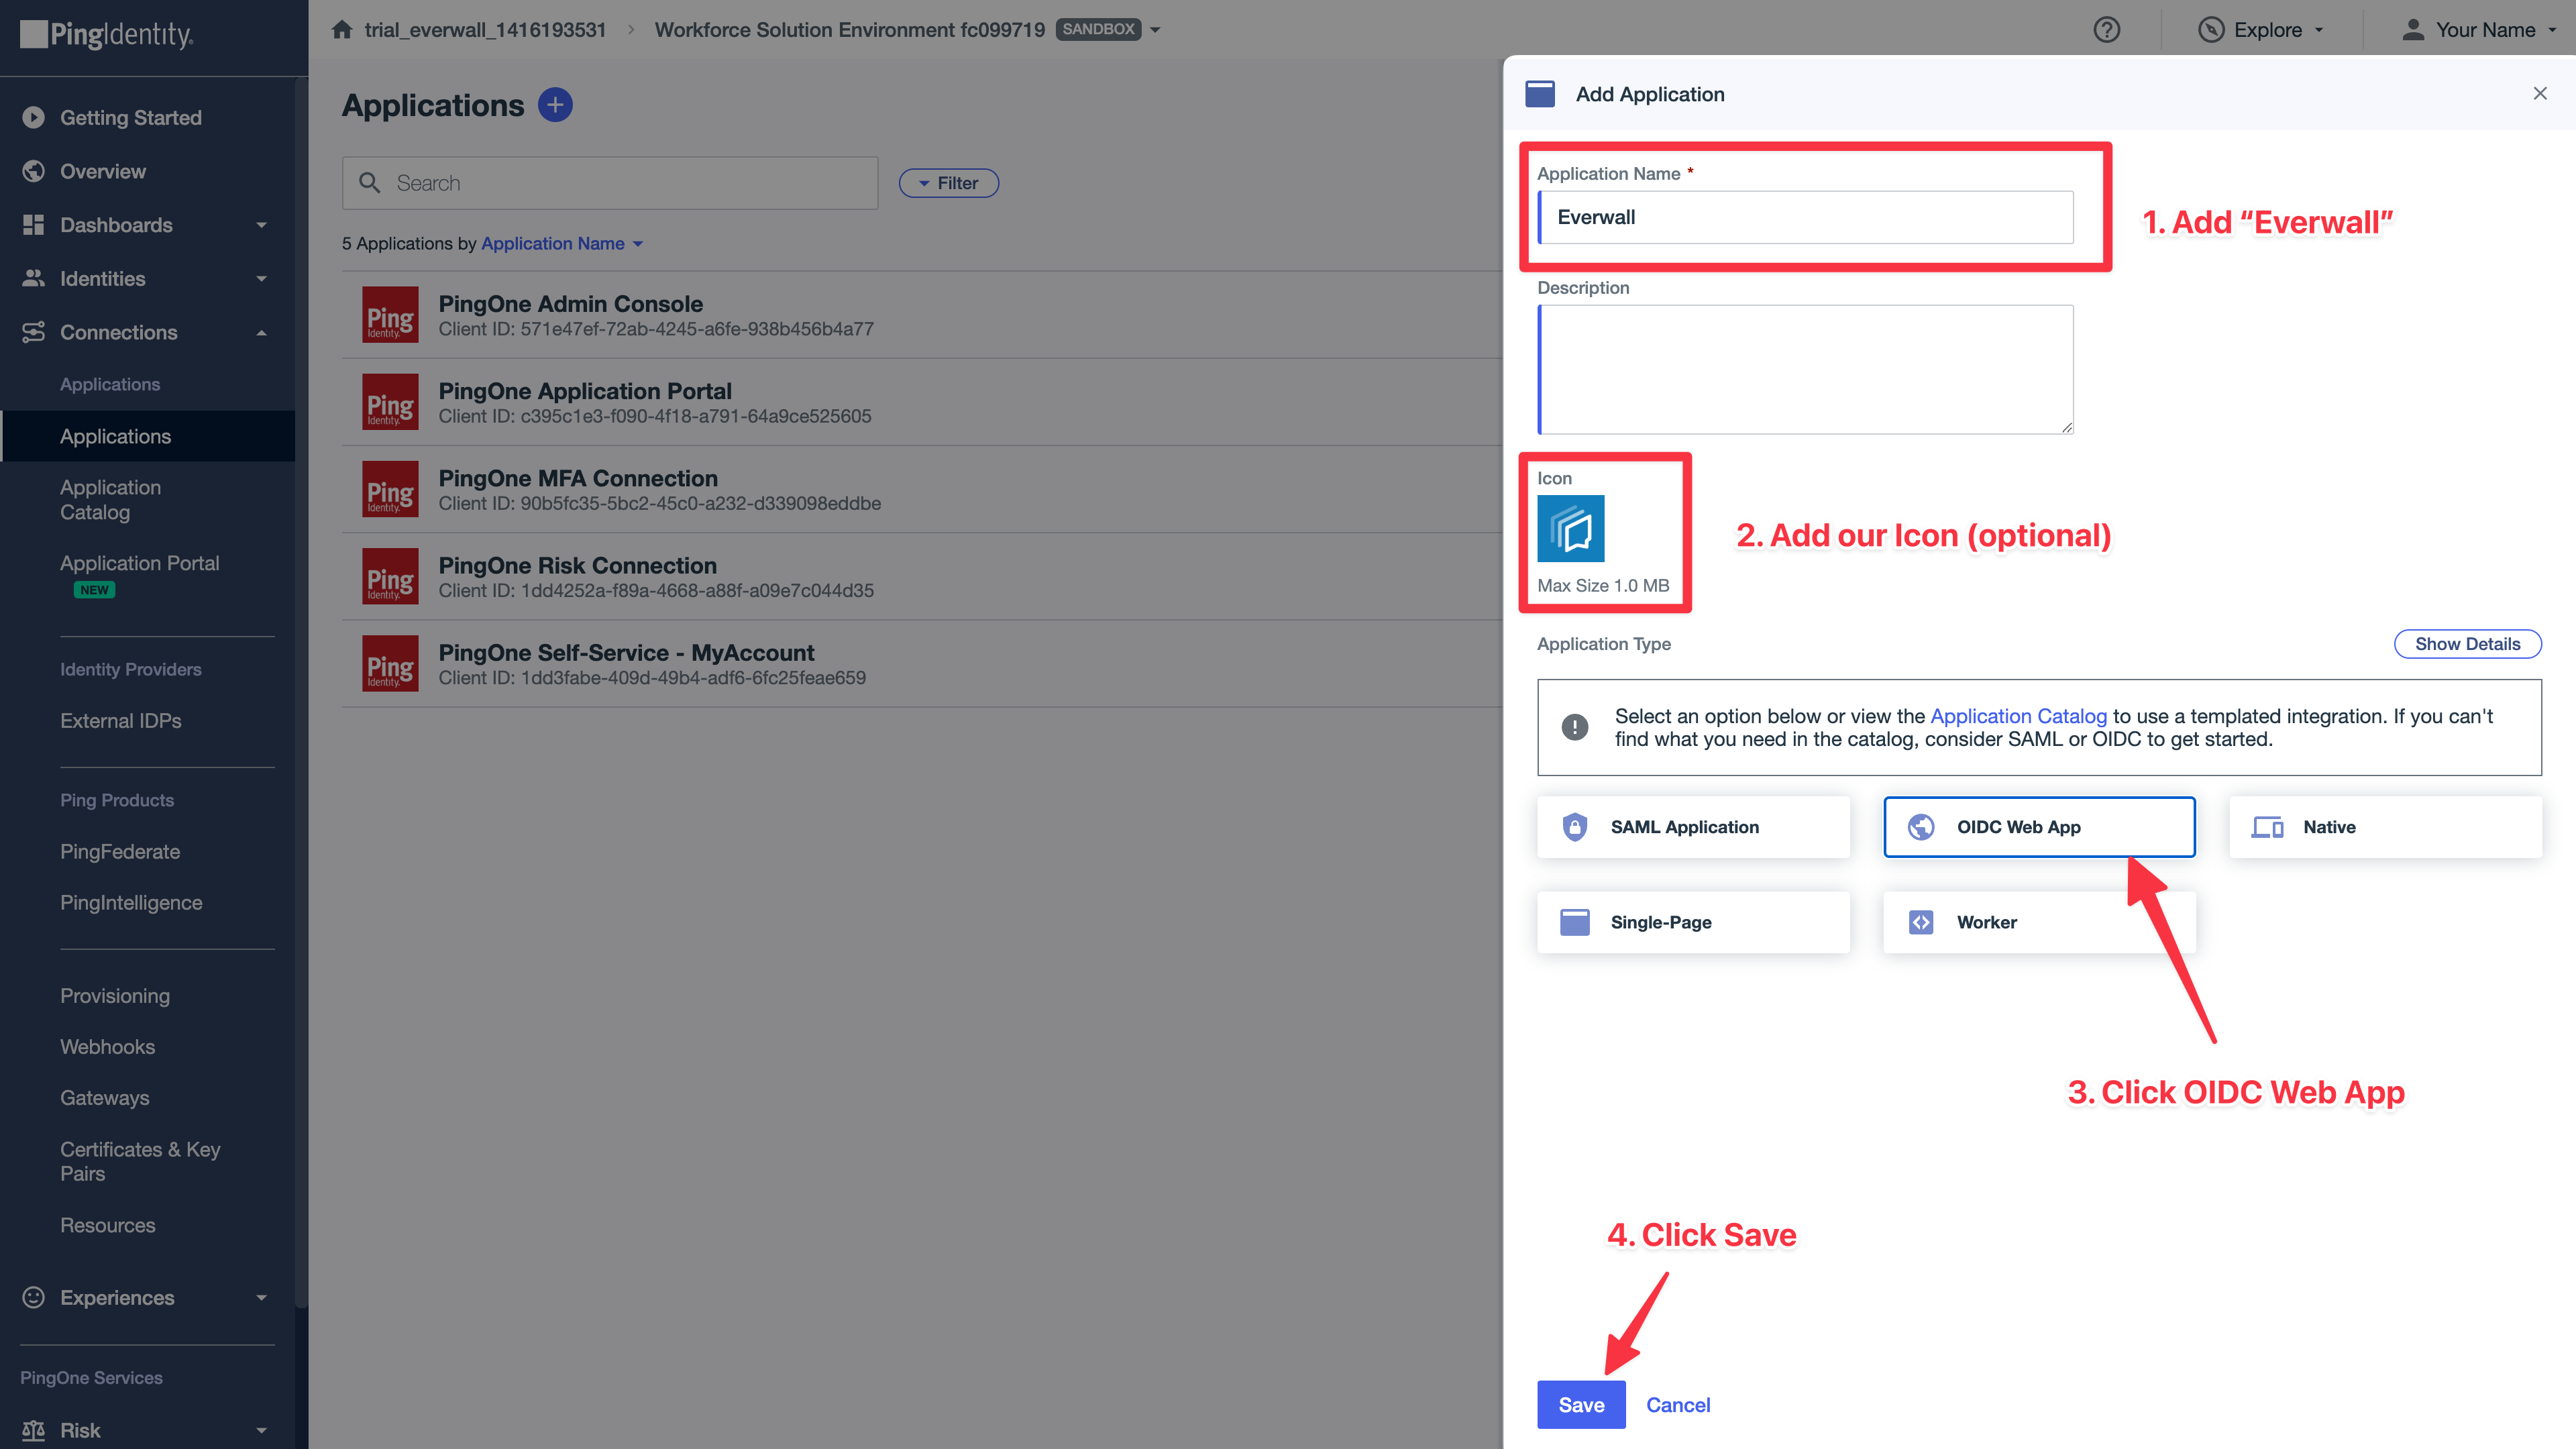Click the Dashboards grid icon

tap(33, 224)
